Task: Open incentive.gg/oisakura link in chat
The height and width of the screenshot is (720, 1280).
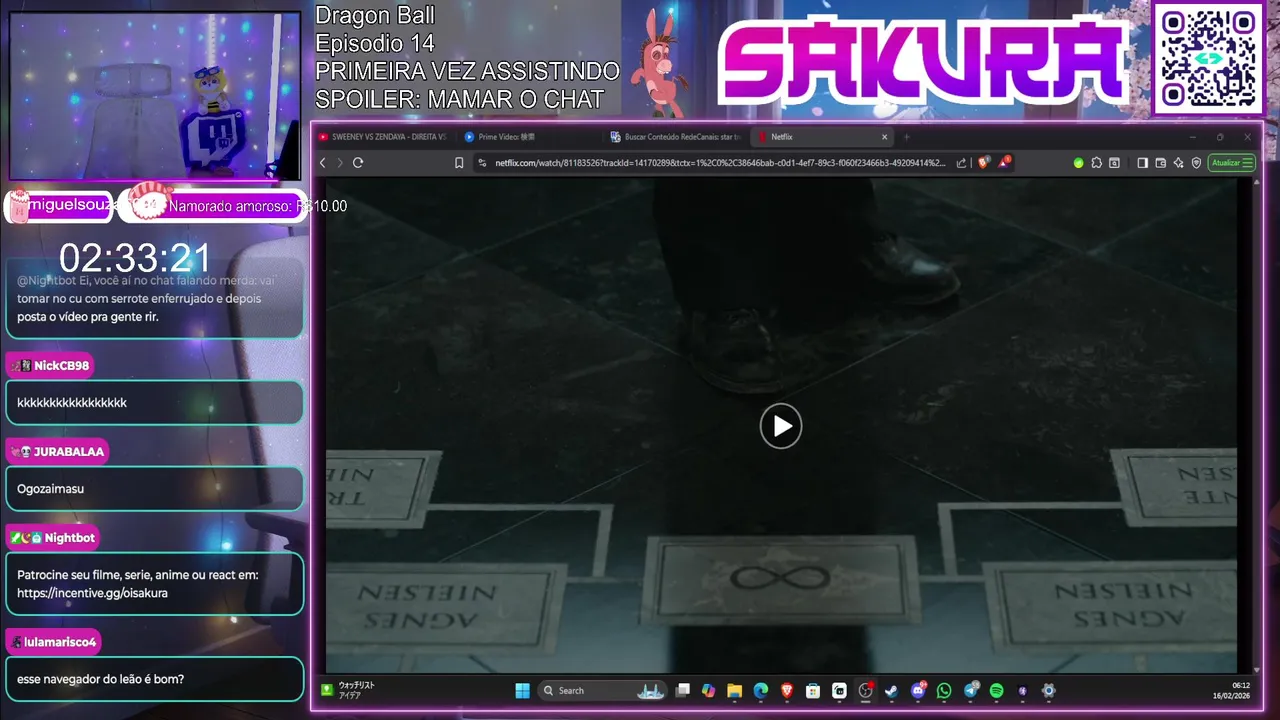Action: 92,593
